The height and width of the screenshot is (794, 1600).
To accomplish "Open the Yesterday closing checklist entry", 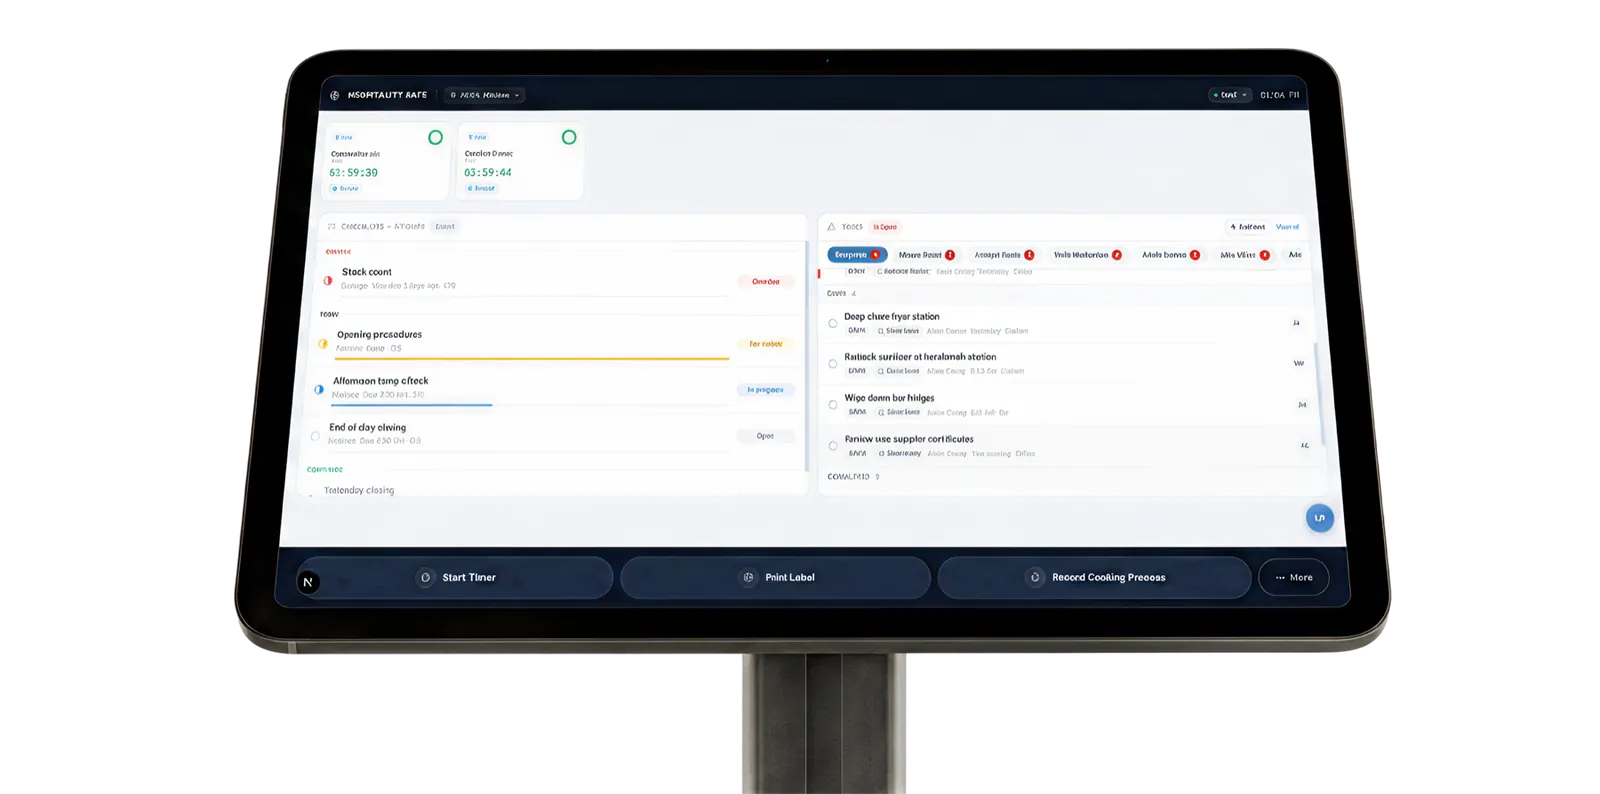I will point(359,490).
